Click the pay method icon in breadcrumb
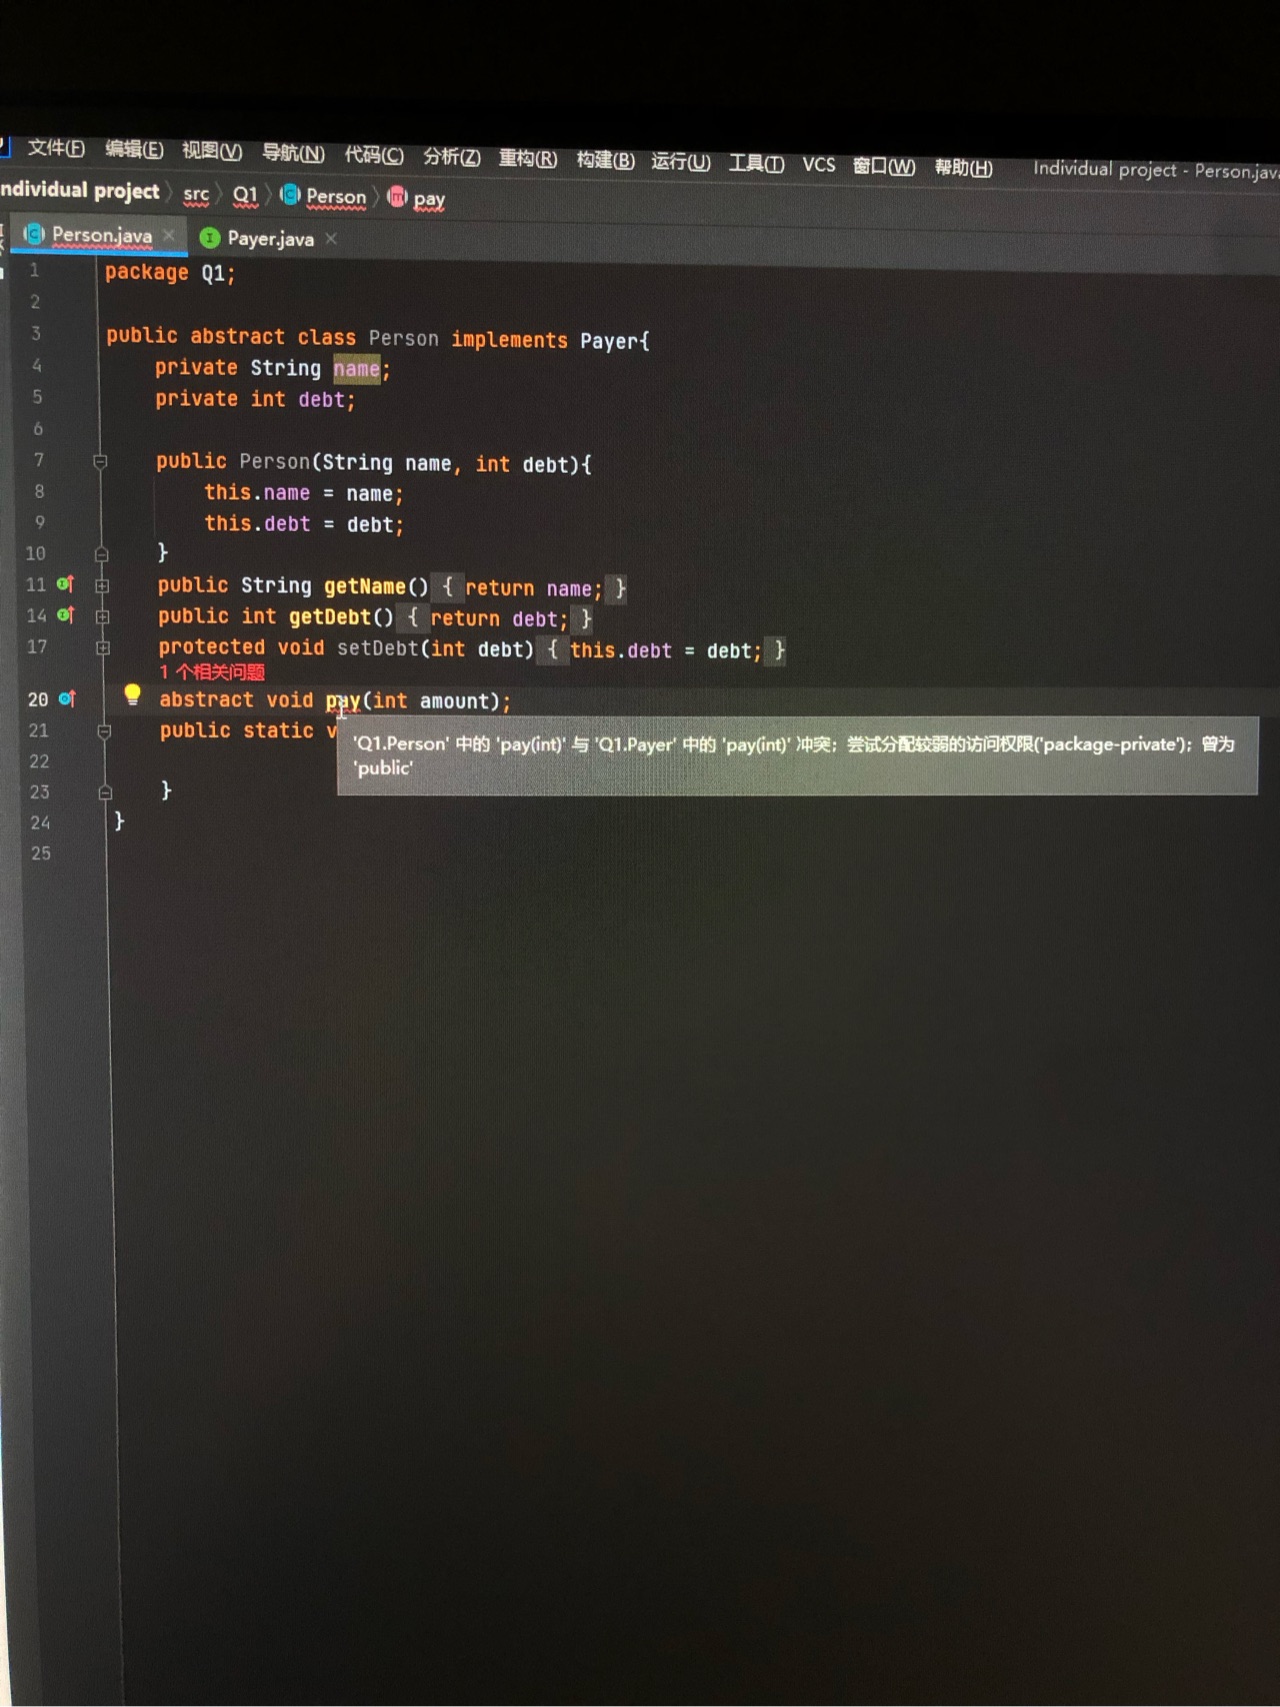The image size is (1280, 1707). (x=397, y=197)
